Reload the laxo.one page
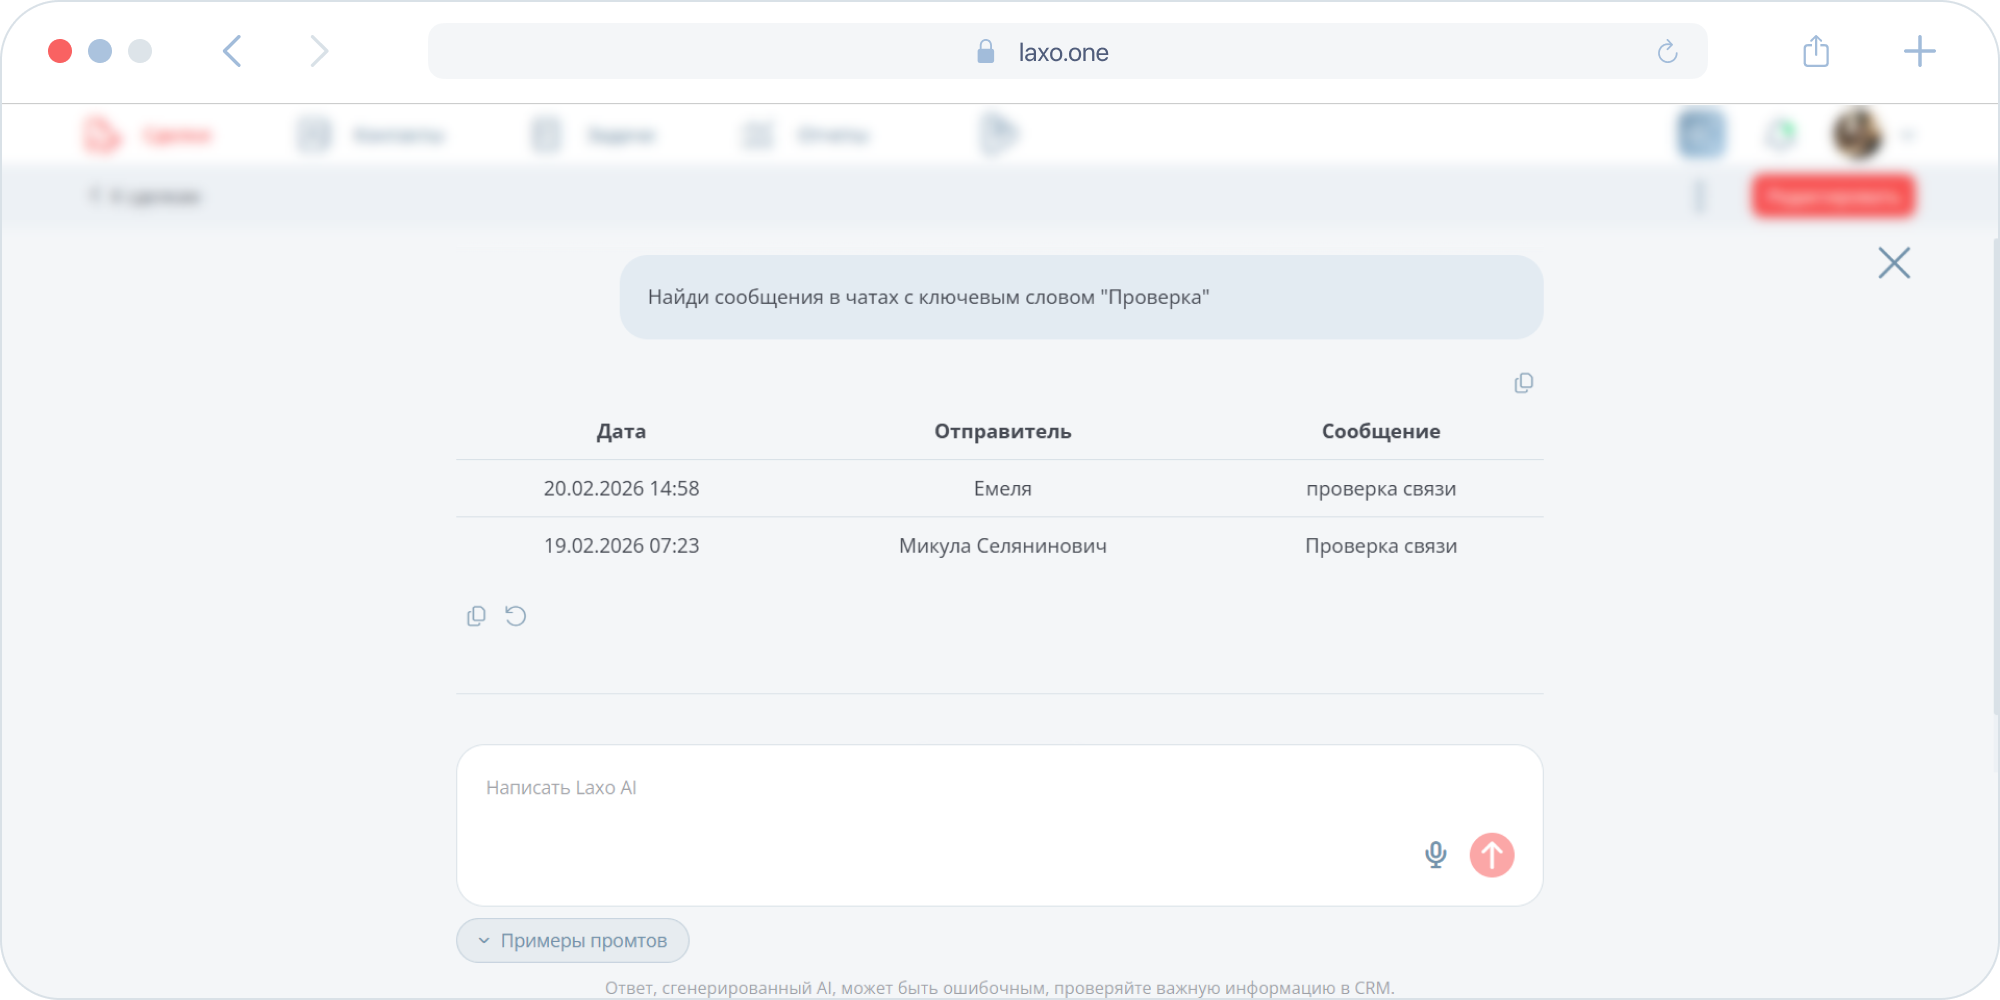Screen dimensions: 2000x1000 point(1667,52)
